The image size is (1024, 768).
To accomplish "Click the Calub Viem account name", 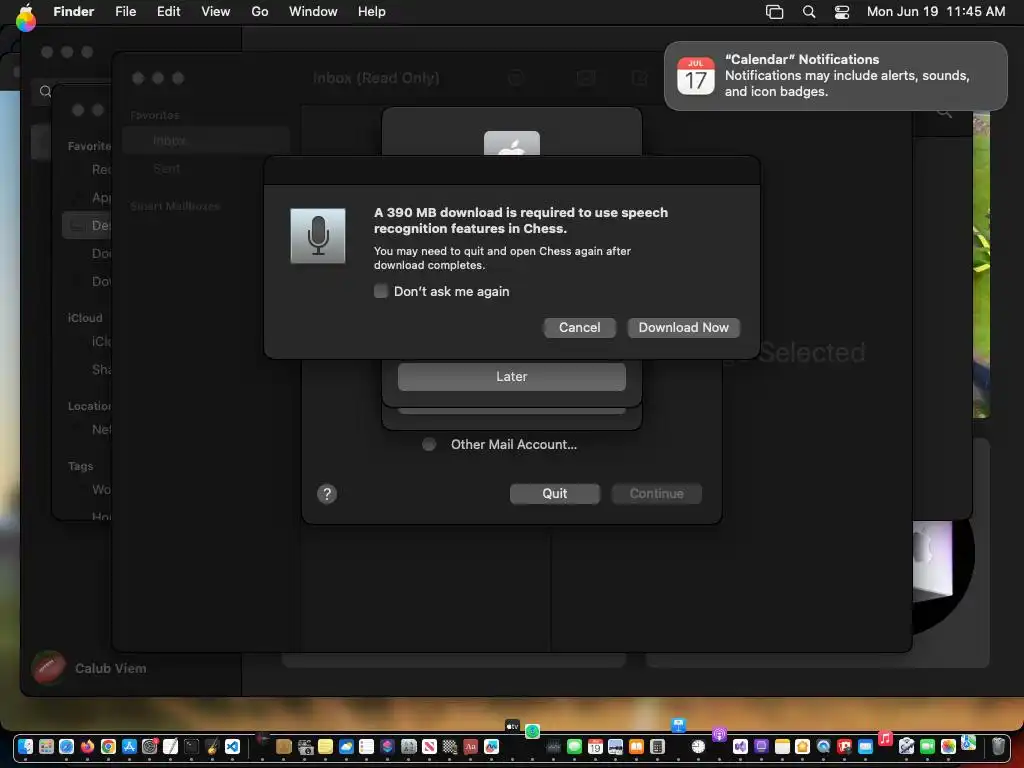I will tap(111, 668).
